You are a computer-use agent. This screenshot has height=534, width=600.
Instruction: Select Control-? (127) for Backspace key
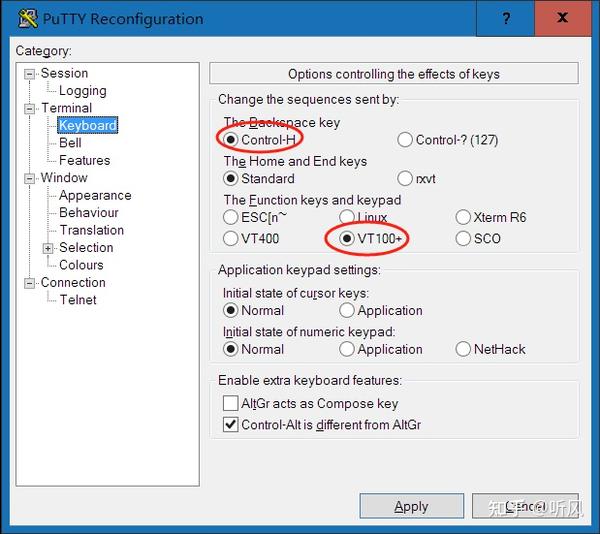coord(405,140)
